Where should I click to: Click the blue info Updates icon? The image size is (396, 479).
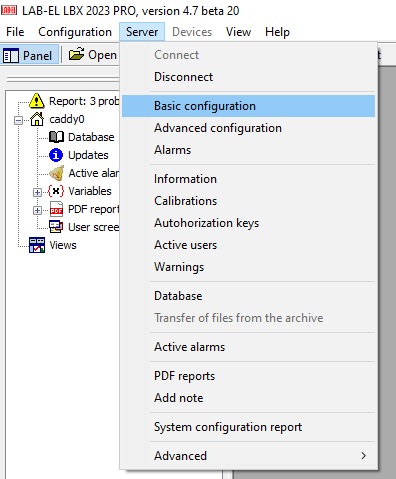56,155
